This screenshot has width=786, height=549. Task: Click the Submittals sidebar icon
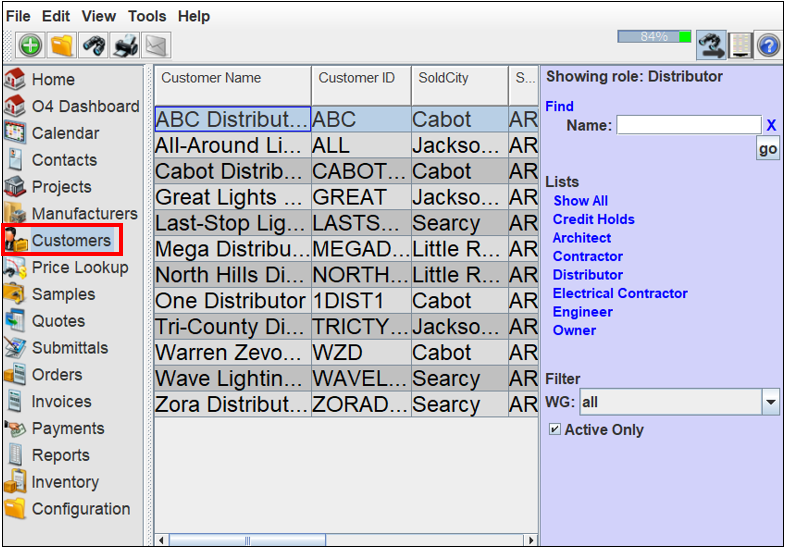click(x=15, y=347)
